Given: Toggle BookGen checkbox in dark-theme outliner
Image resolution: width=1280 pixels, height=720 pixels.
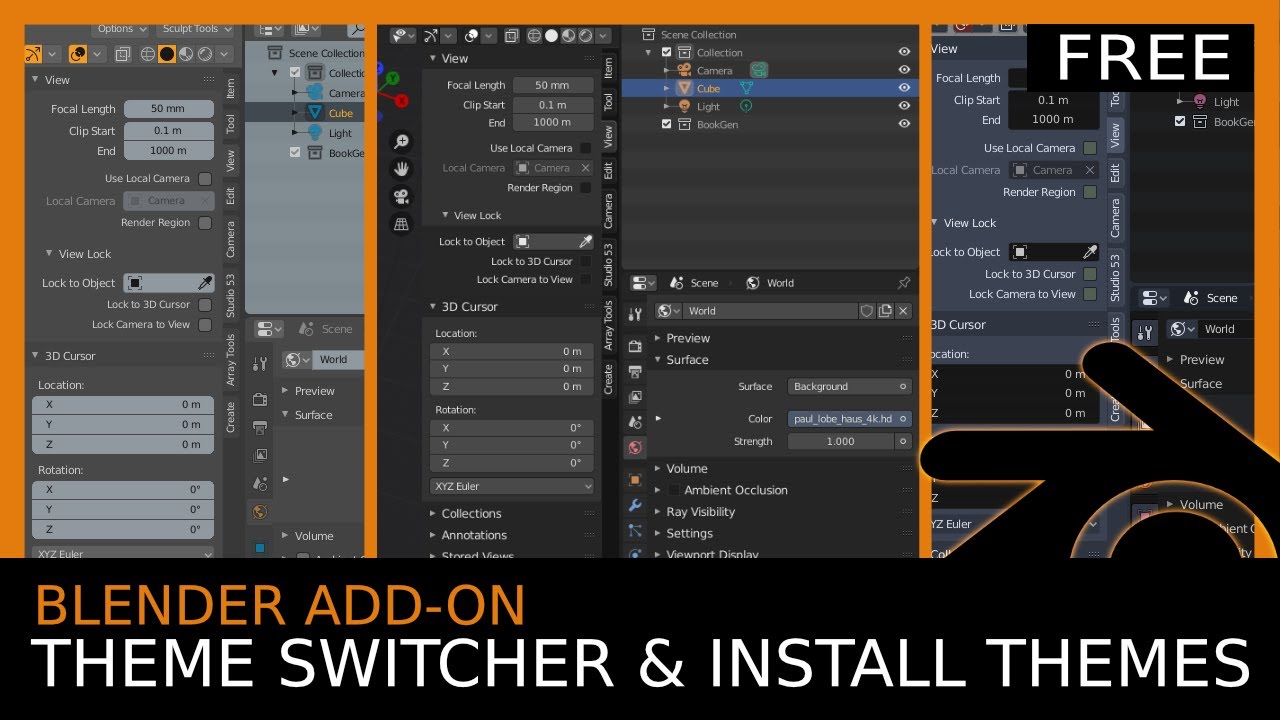Looking at the screenshot, I should click(667, 125).
